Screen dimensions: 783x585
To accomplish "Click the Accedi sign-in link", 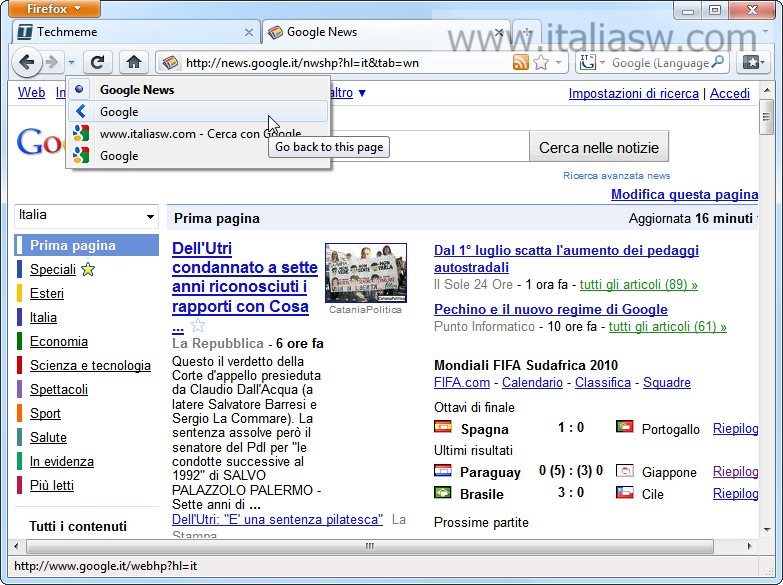I will tap(730, 93).
